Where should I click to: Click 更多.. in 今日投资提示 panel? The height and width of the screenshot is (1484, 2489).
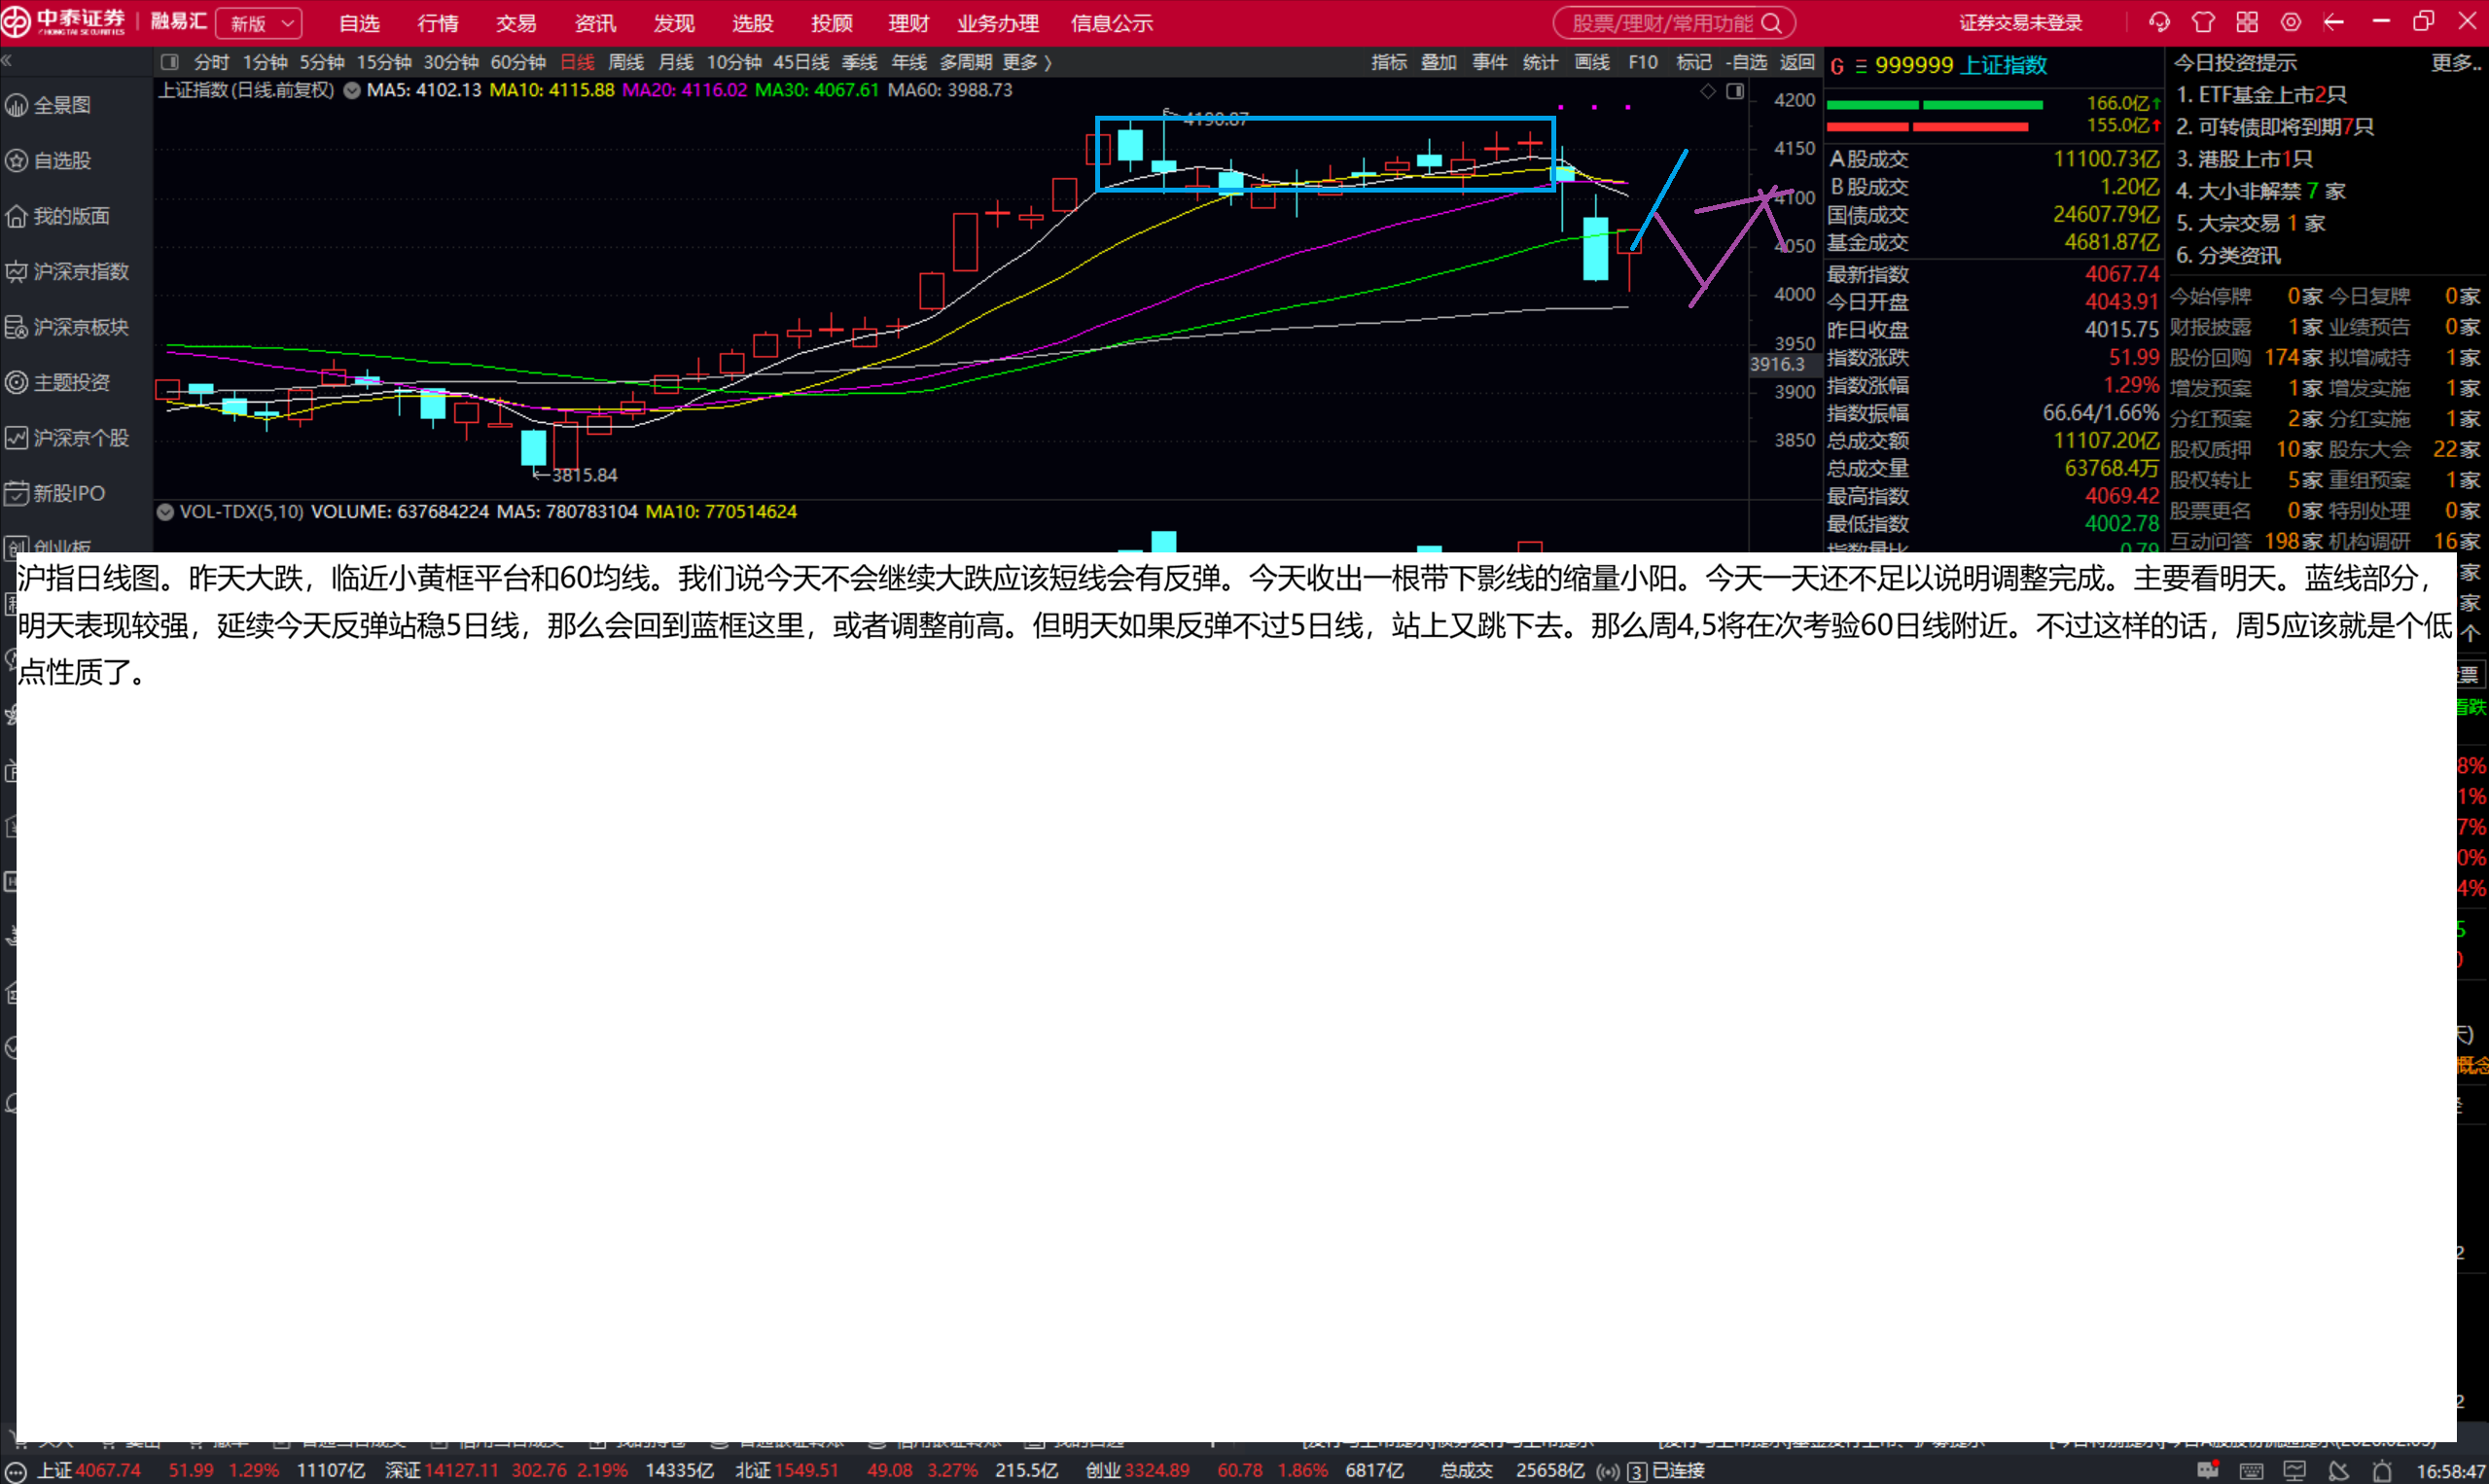(2455, 63)
